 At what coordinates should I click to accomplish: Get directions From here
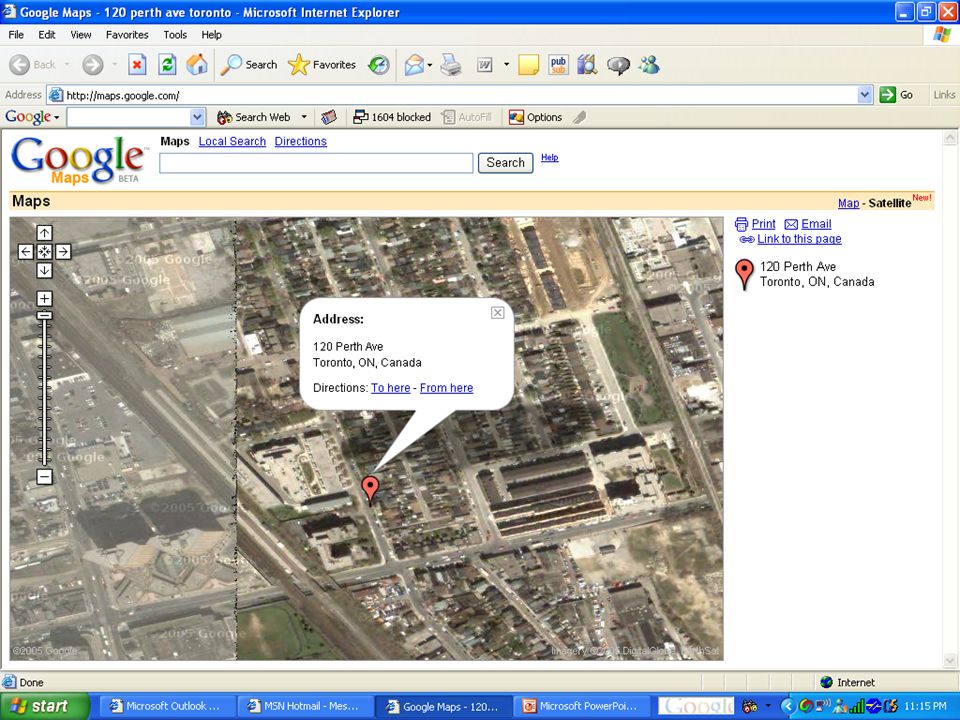click(x=446, y=388)
